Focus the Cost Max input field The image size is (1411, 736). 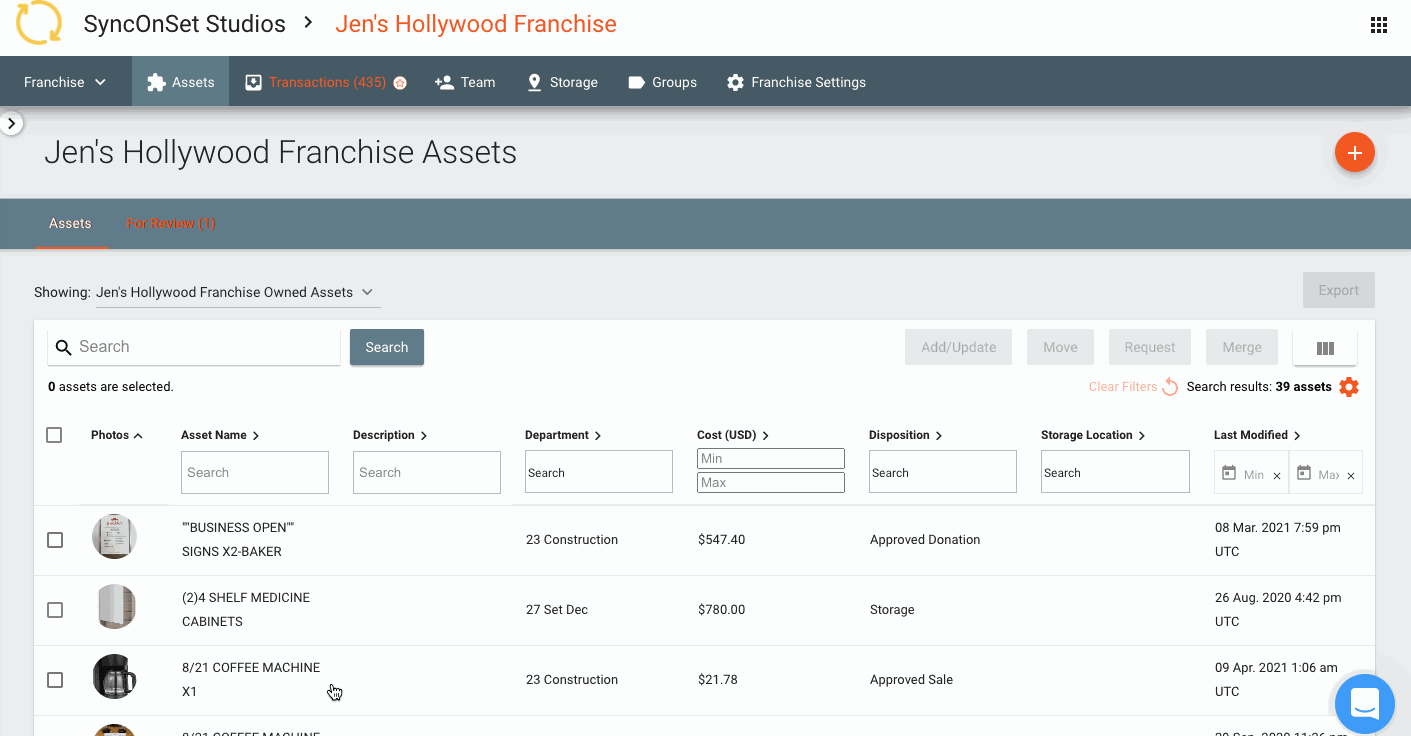coord(771,482)
